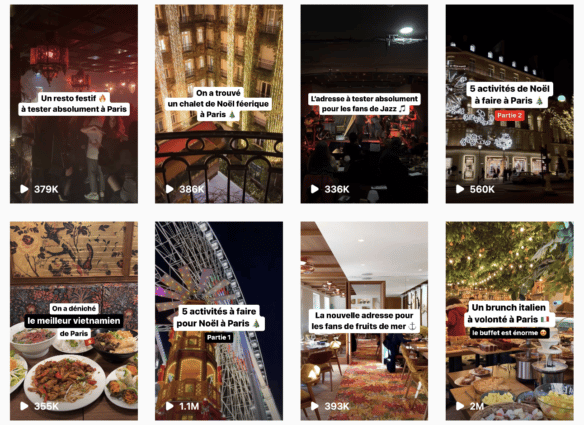Click the play icon beside 2M views
Image resolution: width=584 pixels, height=425 pixels.
click(460, 406)
